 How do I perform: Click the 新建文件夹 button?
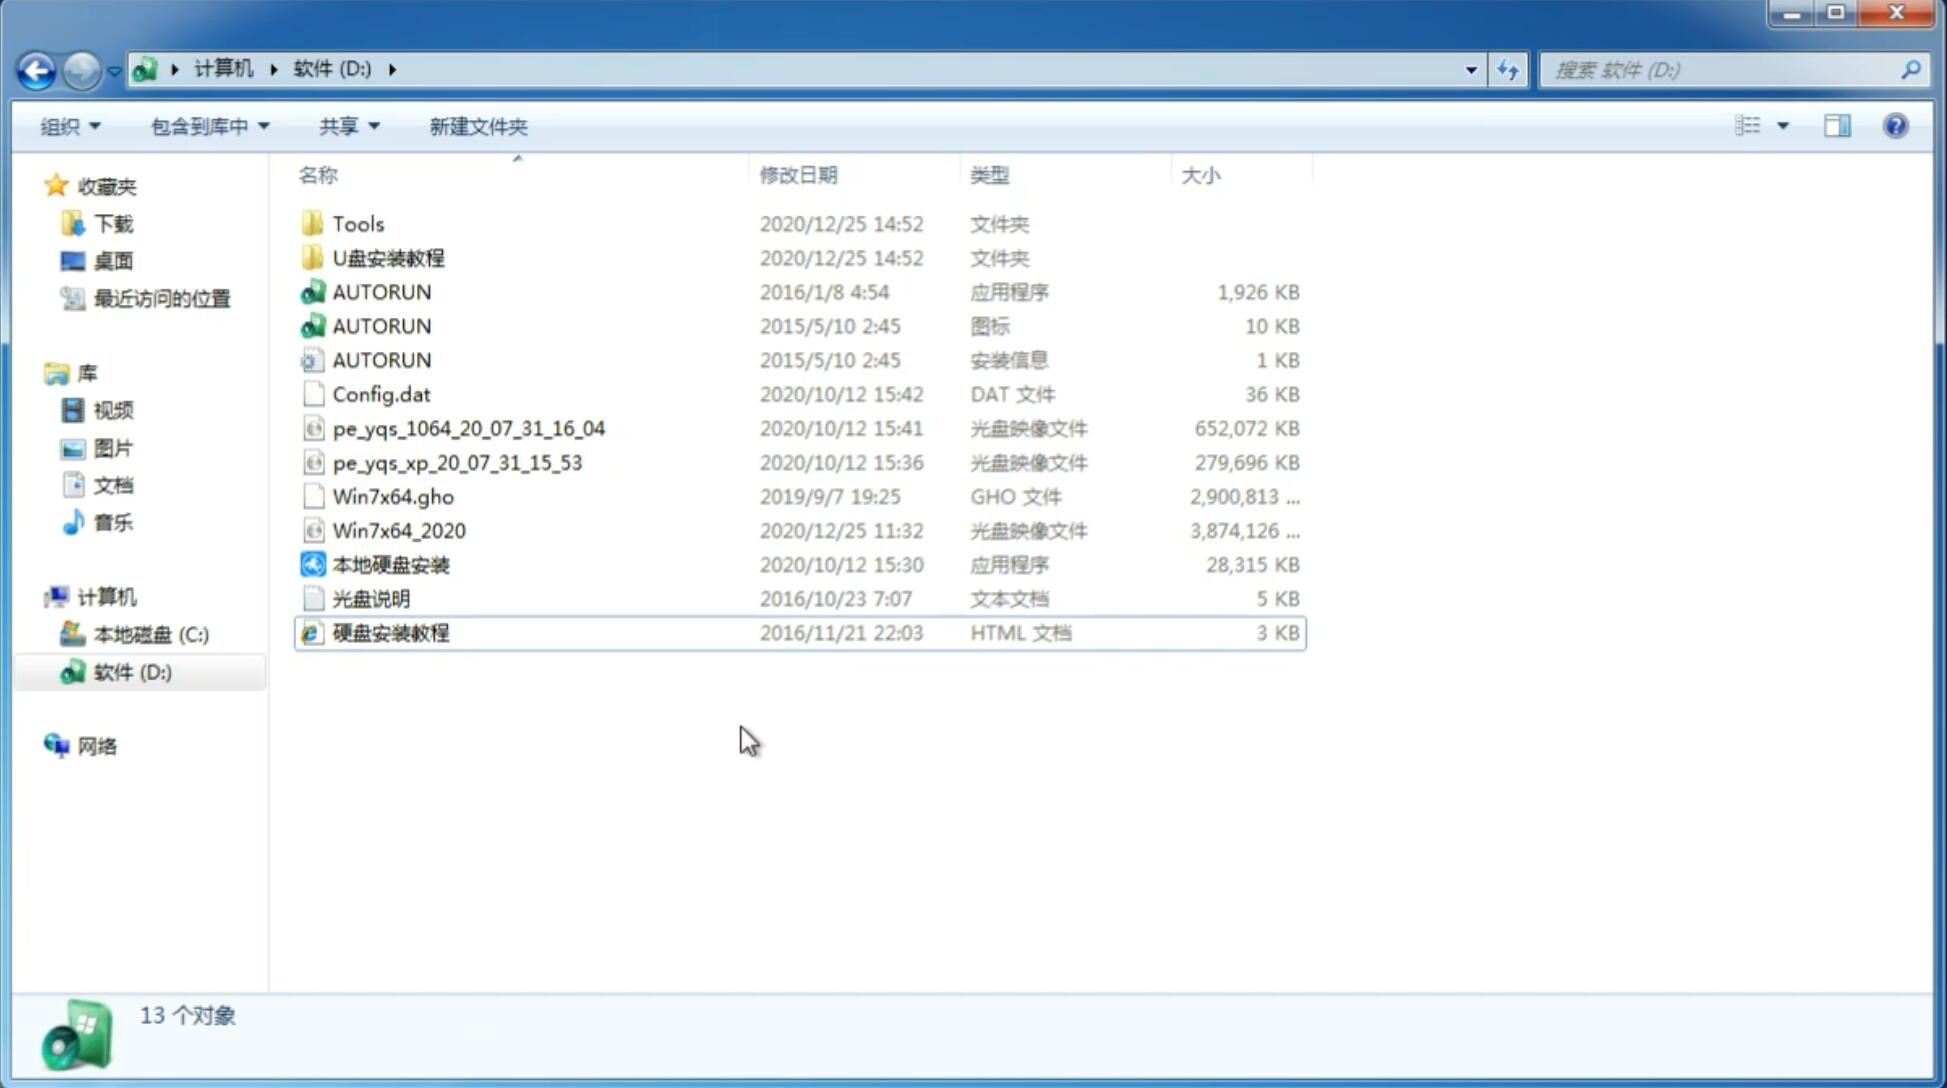(477, 124)
